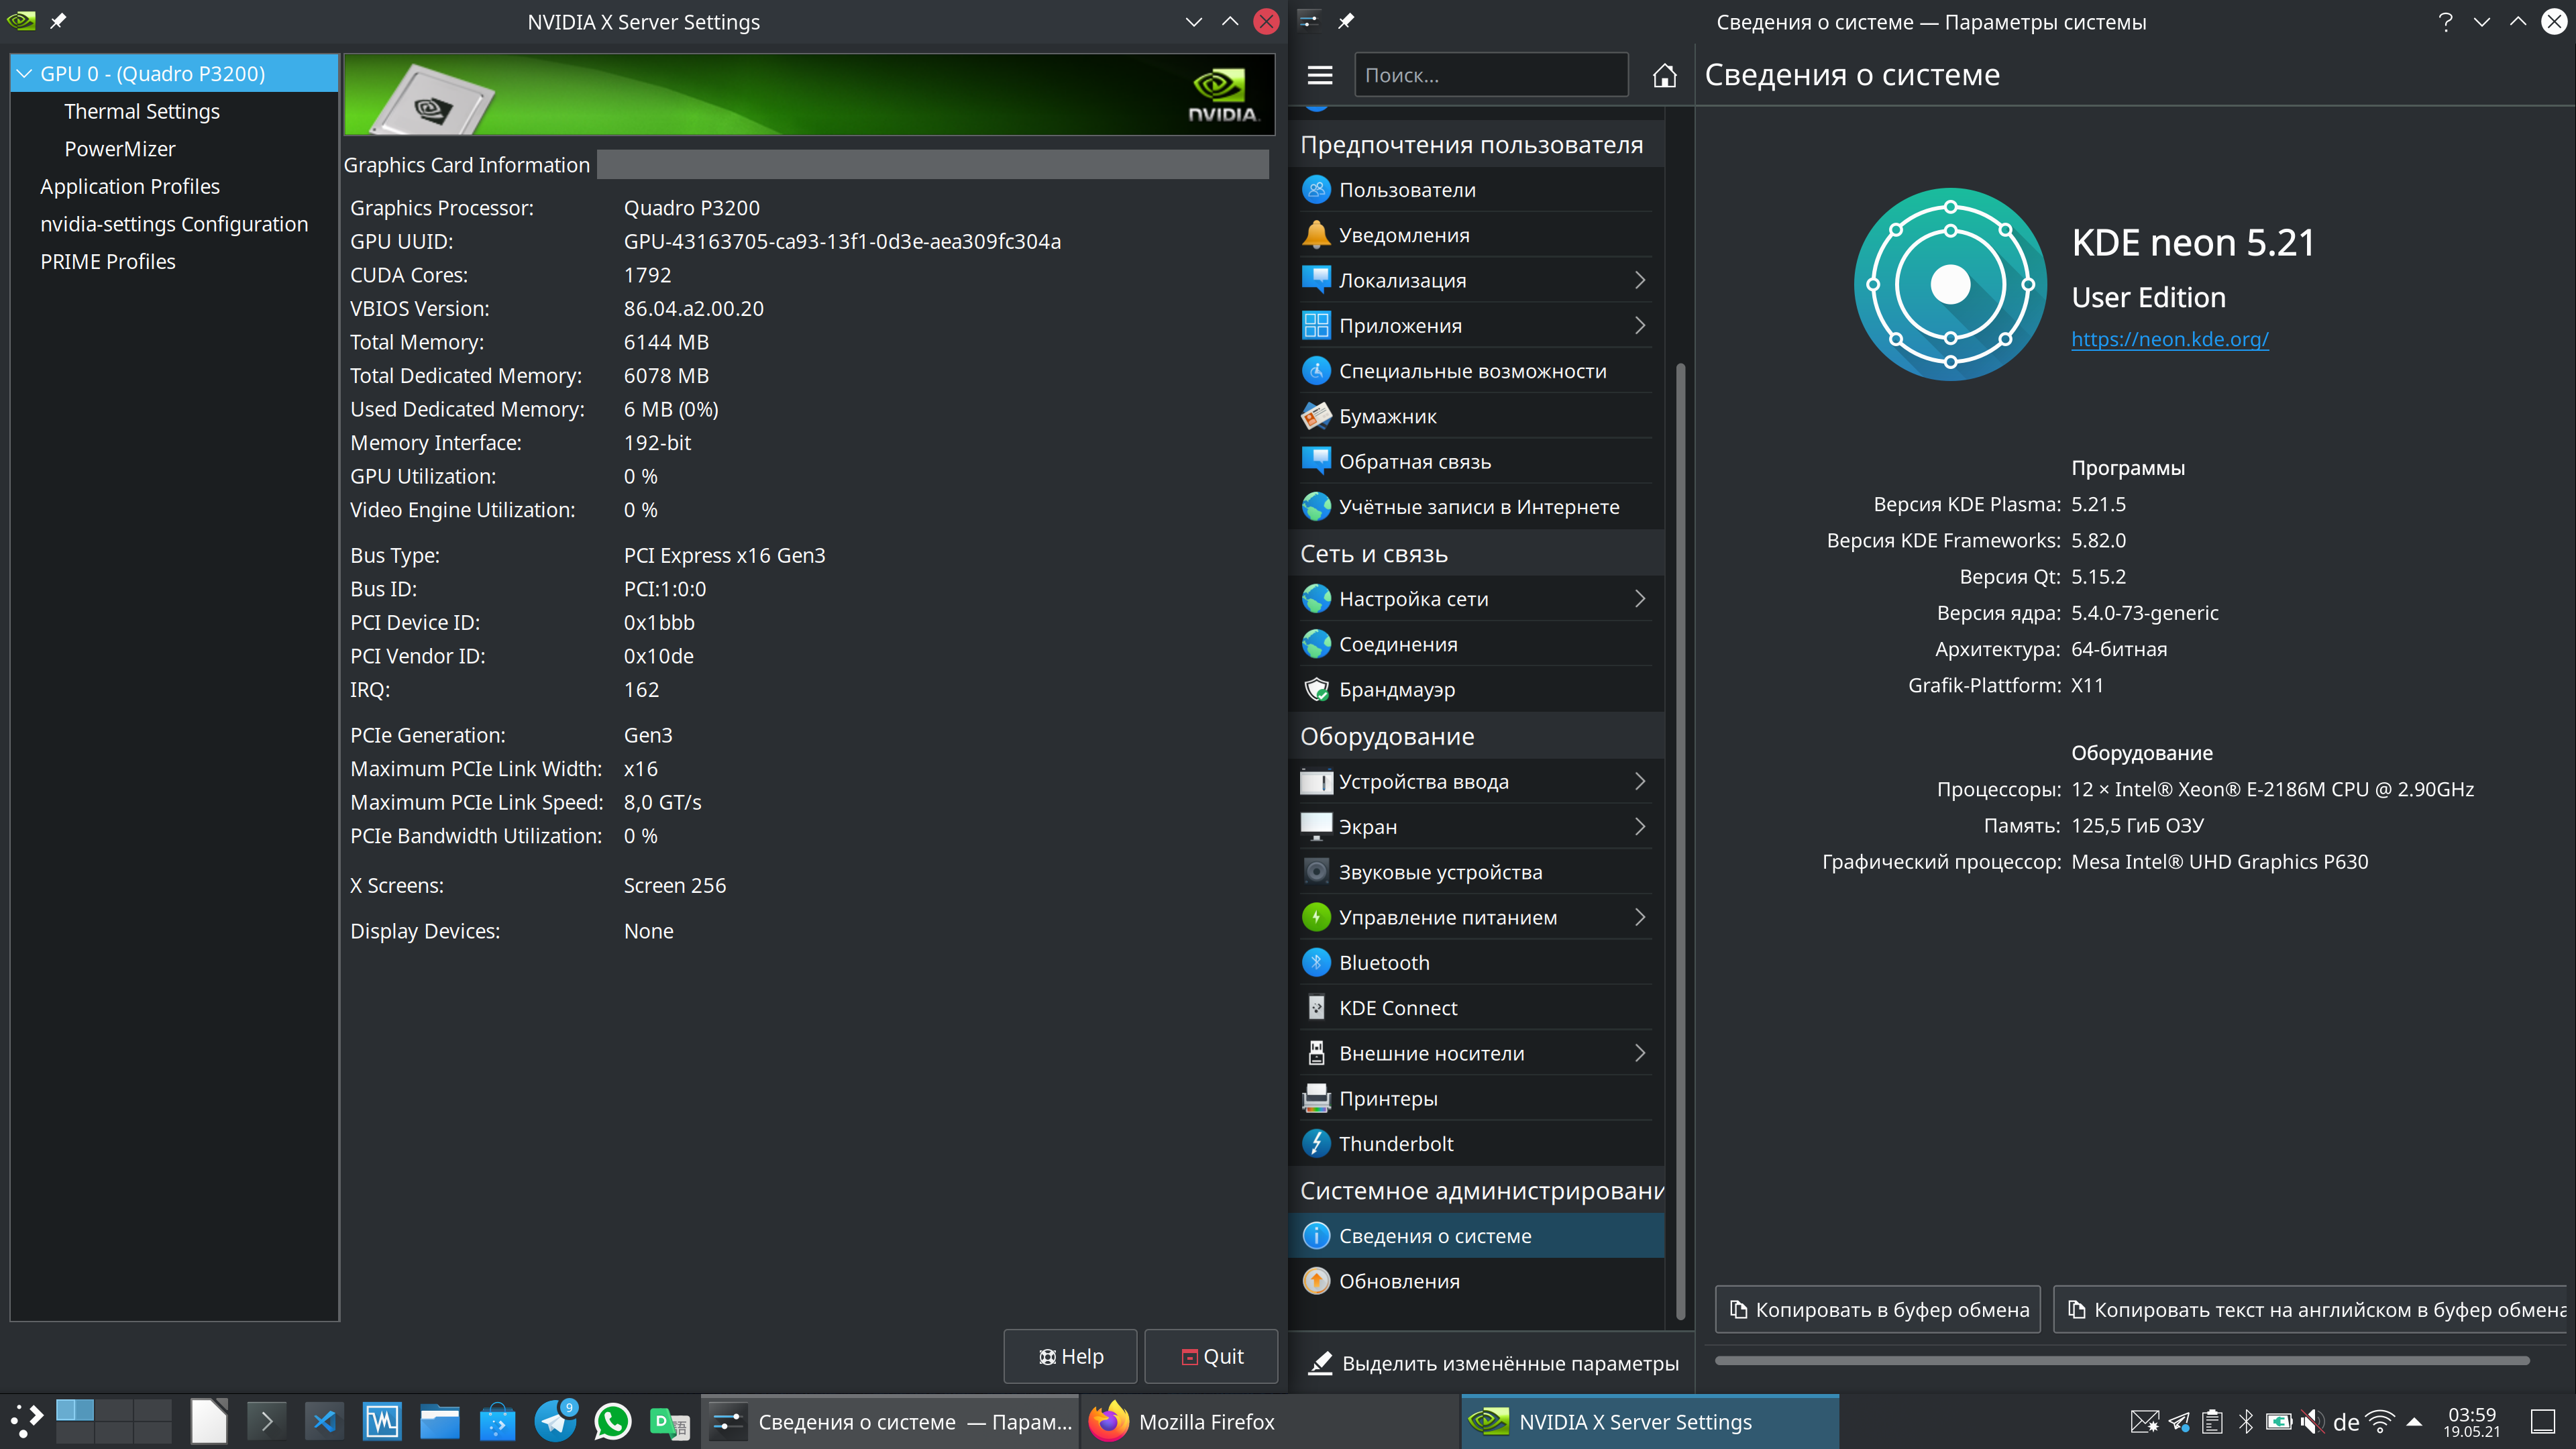This screenshot has width=2576, height=1449.
Task: Launch Konsole terminal from taskbar
Action: (266, 1421)
